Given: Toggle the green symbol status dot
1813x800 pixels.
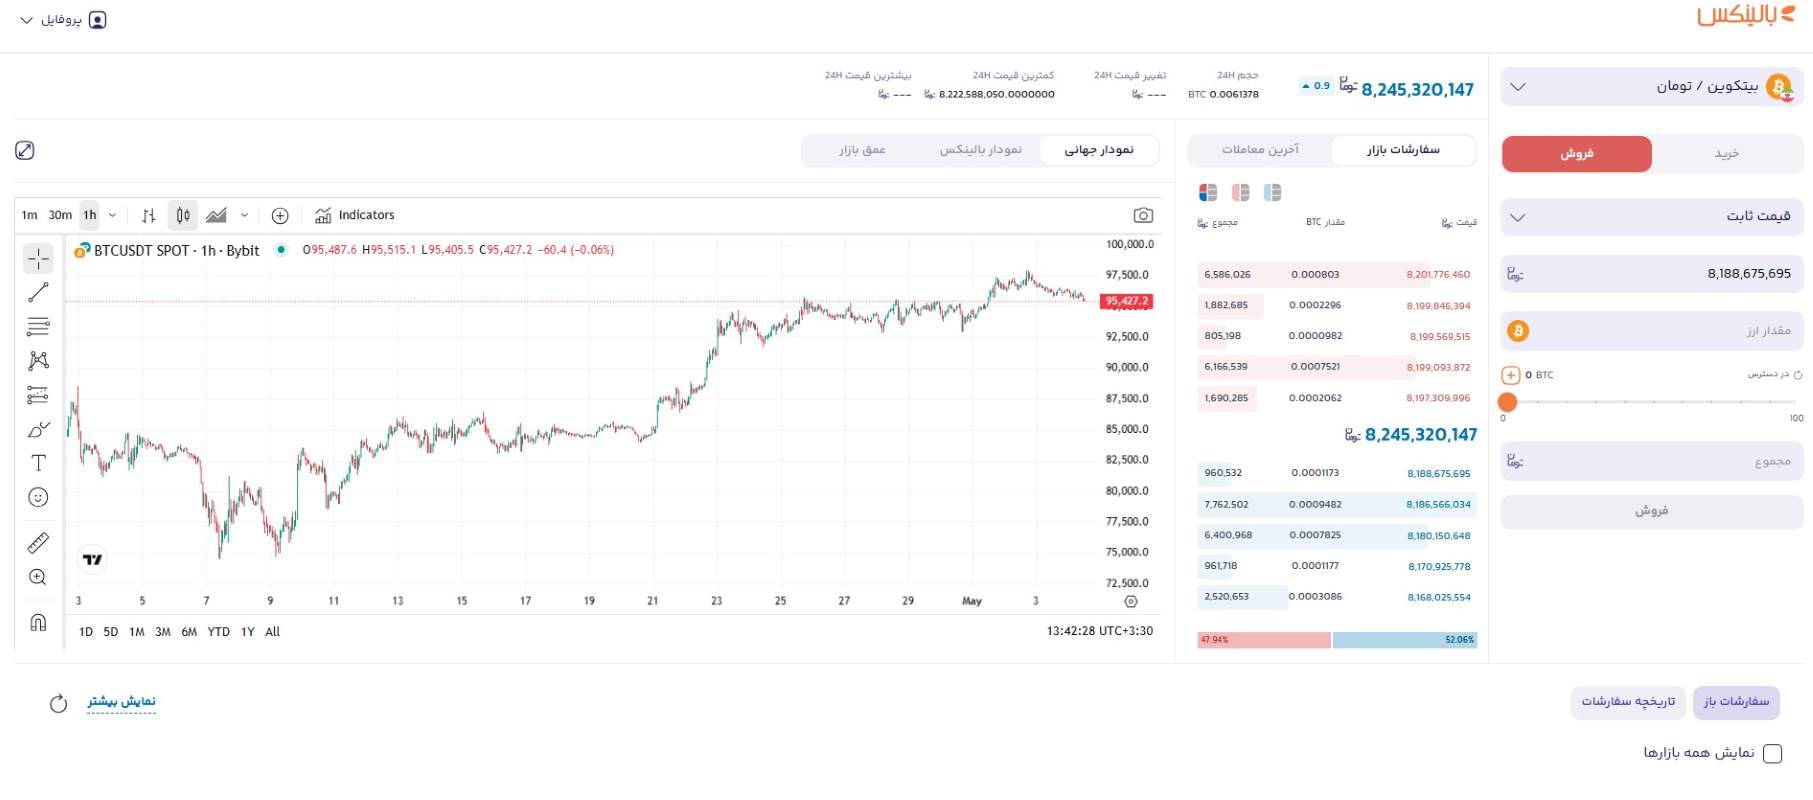Looking at the screenshot, I should pos(281,250).
